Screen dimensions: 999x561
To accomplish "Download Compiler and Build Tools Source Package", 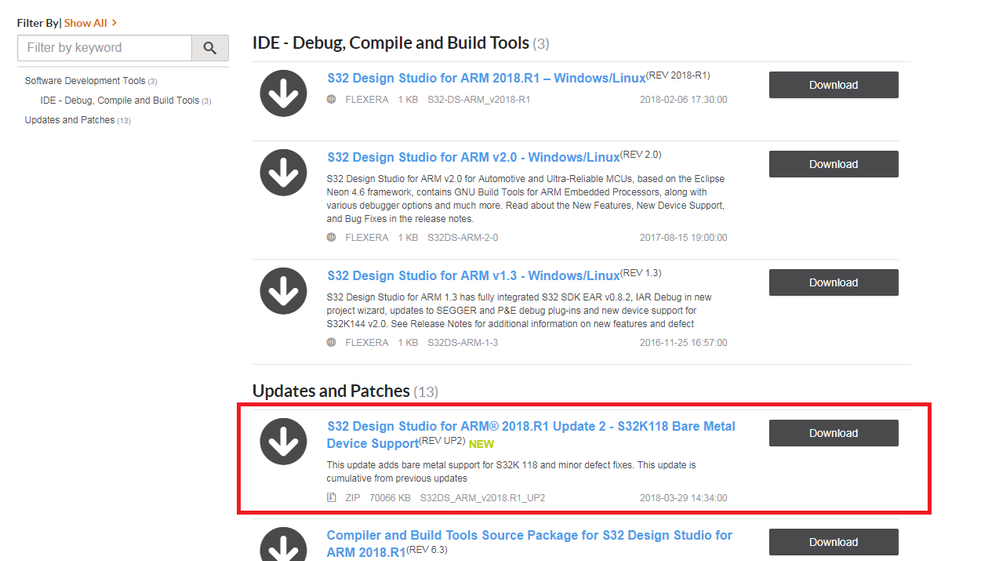I will [833, 542].
